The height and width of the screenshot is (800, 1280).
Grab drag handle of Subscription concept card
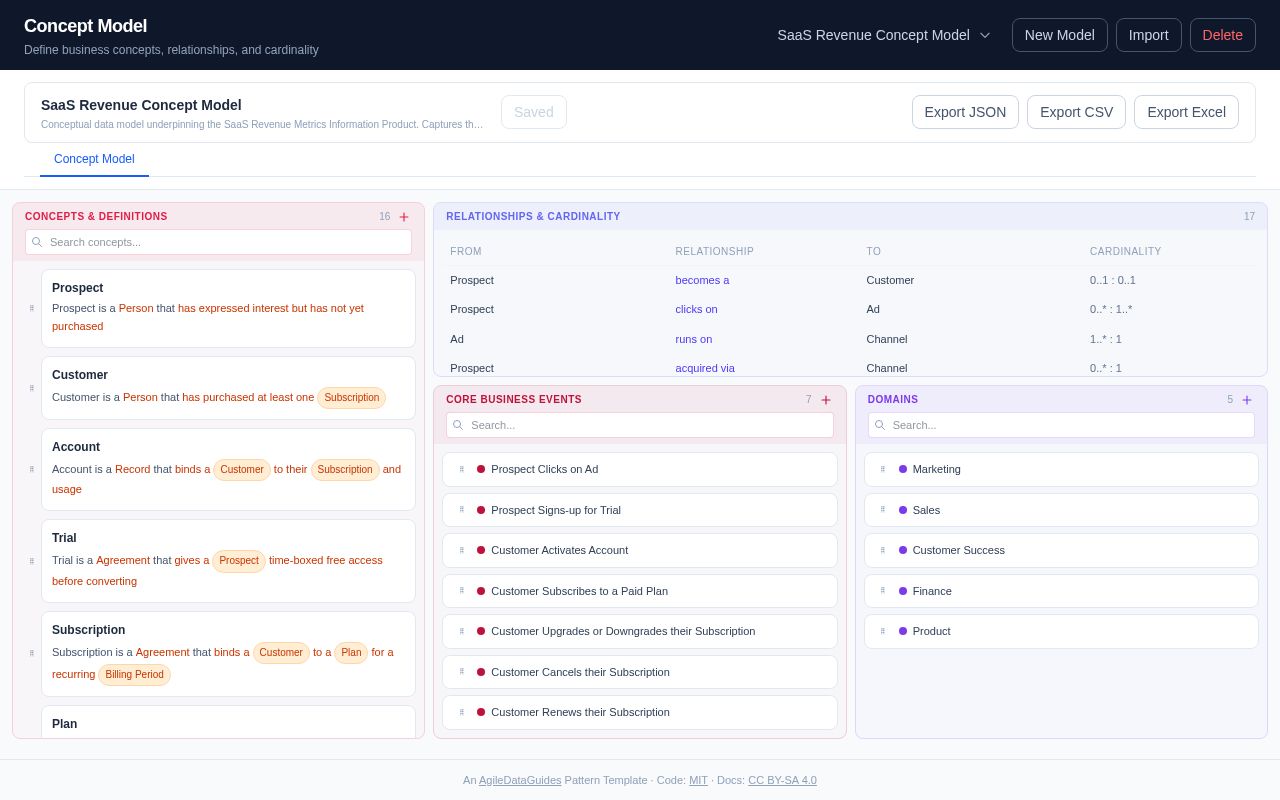(x=32, y=653)
